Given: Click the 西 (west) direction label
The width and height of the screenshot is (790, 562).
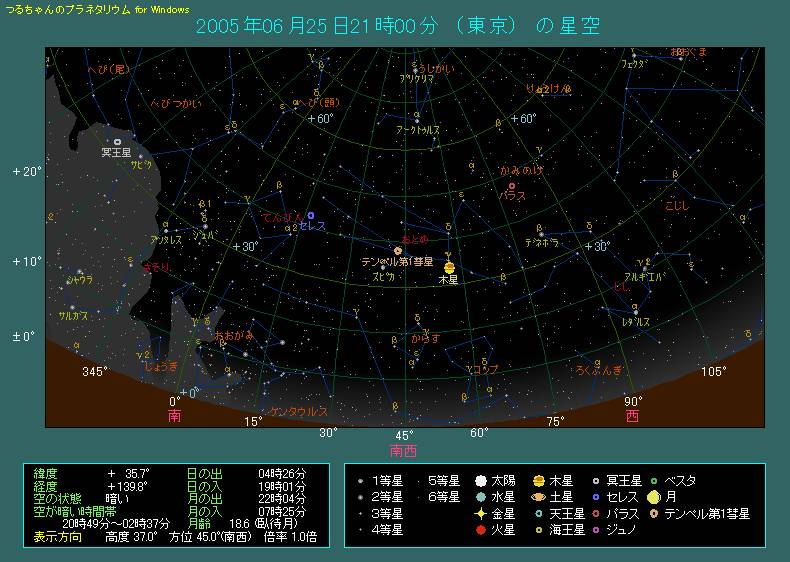Looking at the screenshot, I should click(x=632, y=415).
